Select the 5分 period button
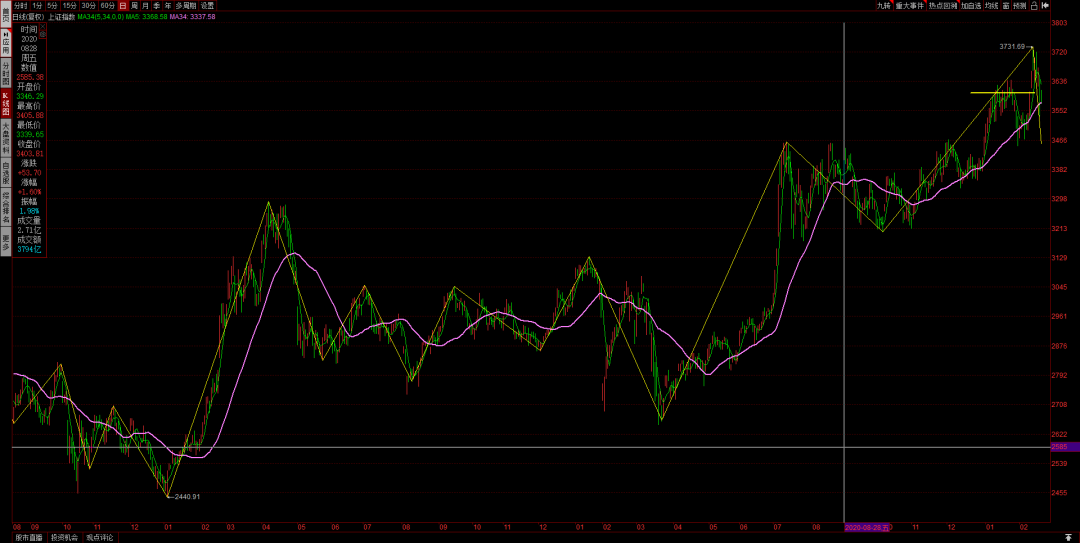 (x=52, y=6)
